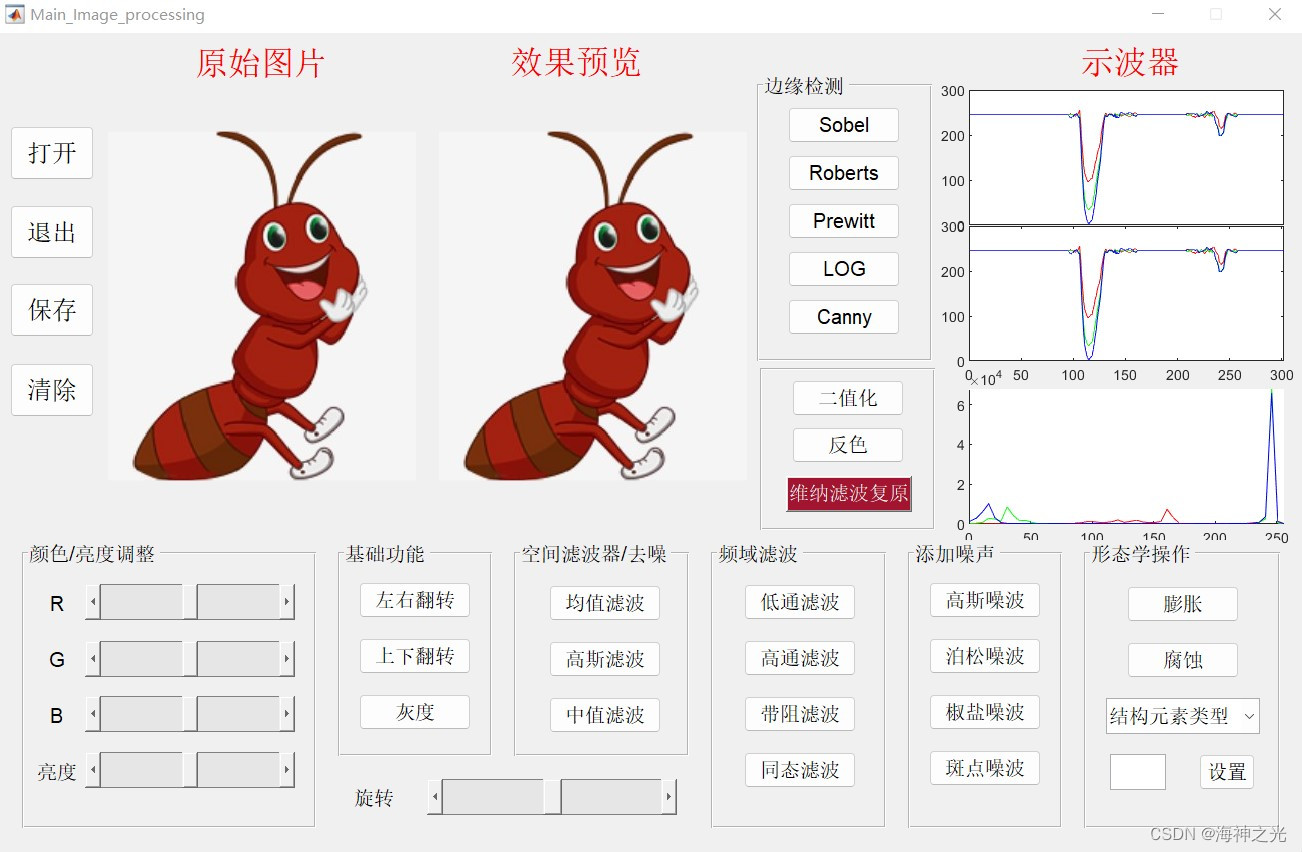
Task: Click the 维纳滤波复原 restoration button
Action: point(849,494)
